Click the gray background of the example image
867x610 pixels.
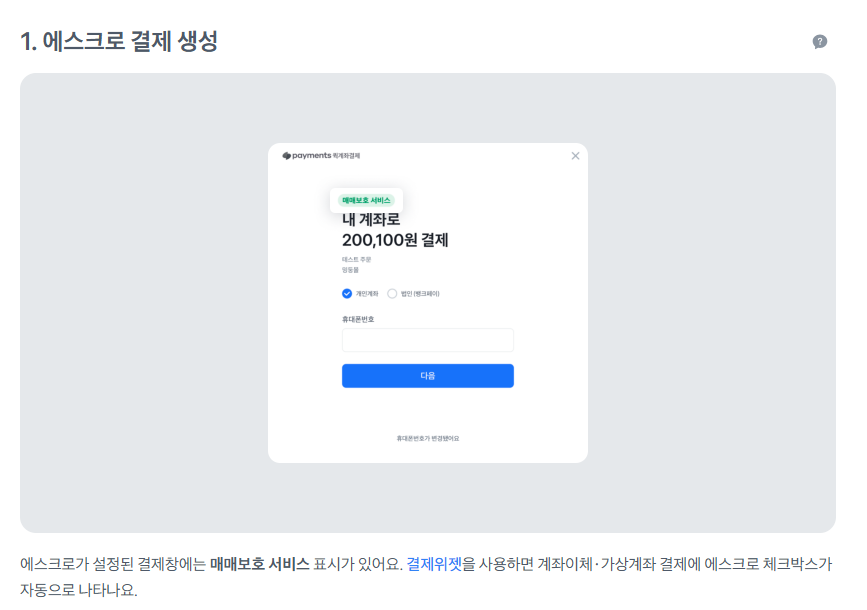click(140, 300)
